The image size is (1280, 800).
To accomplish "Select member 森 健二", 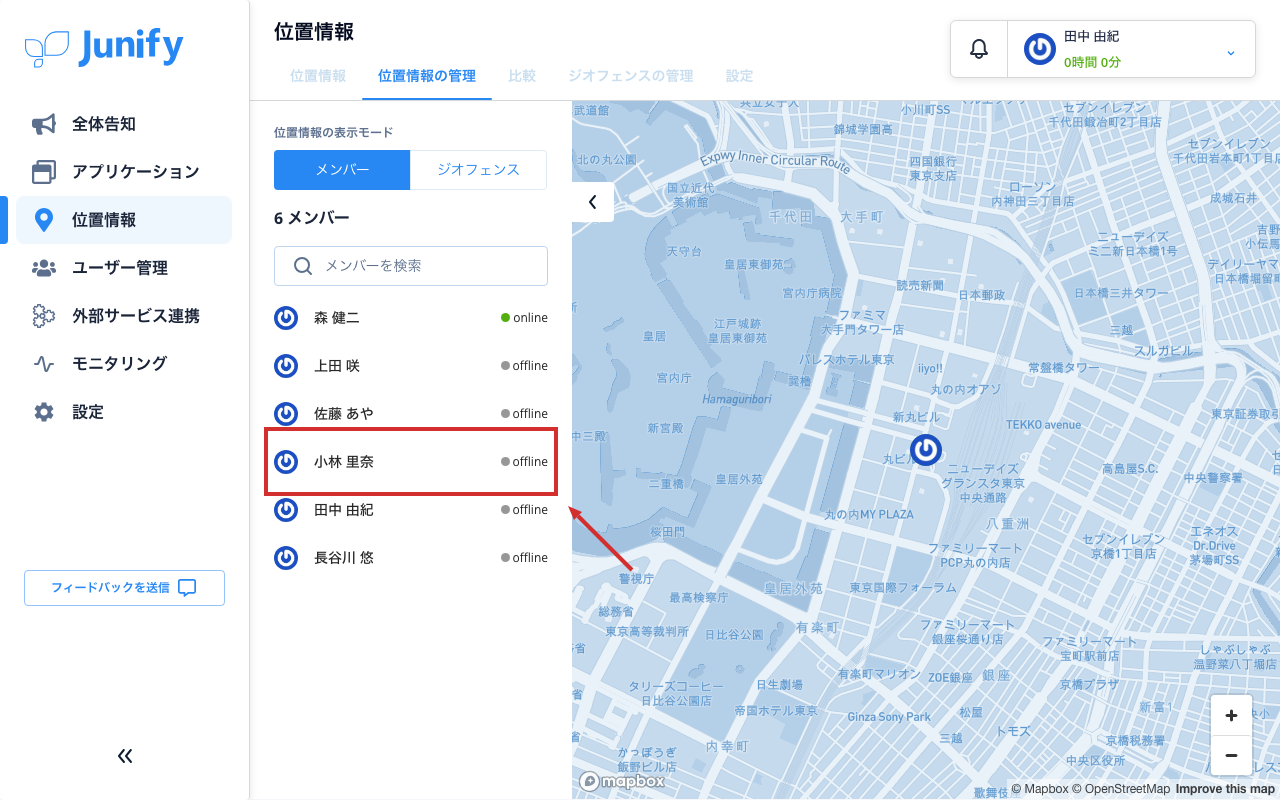I will pyautogui.click(x=411, y=318).
